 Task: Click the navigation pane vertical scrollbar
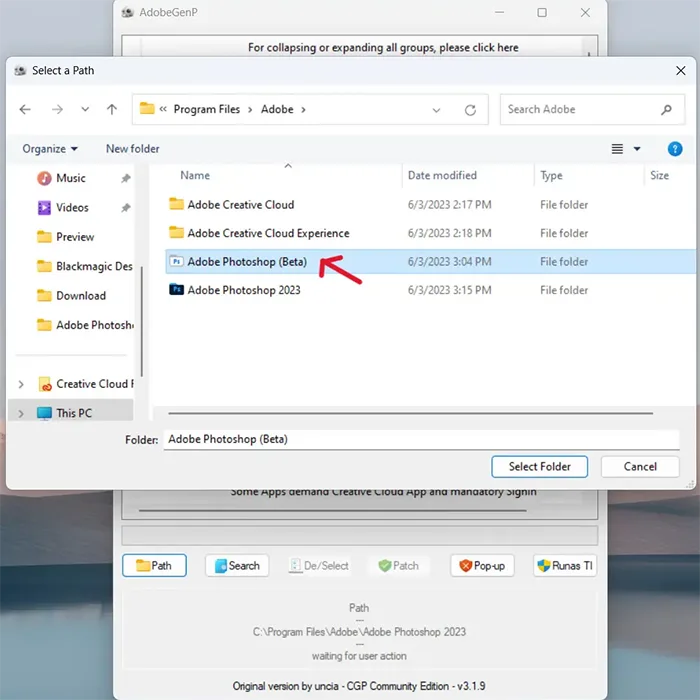[142, 321]
